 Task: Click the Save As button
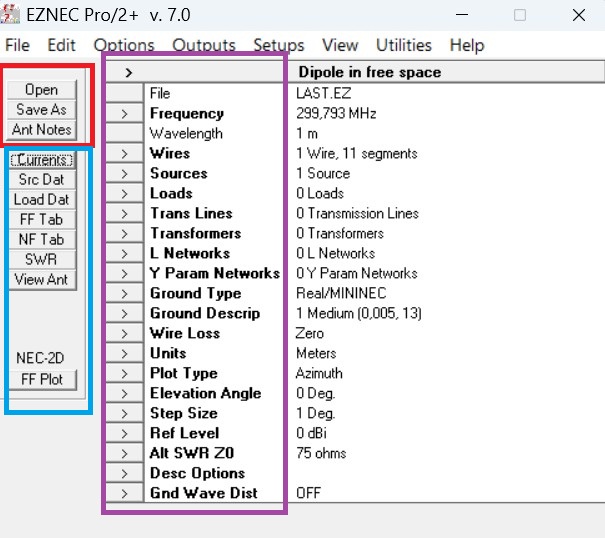pos(41,110)
